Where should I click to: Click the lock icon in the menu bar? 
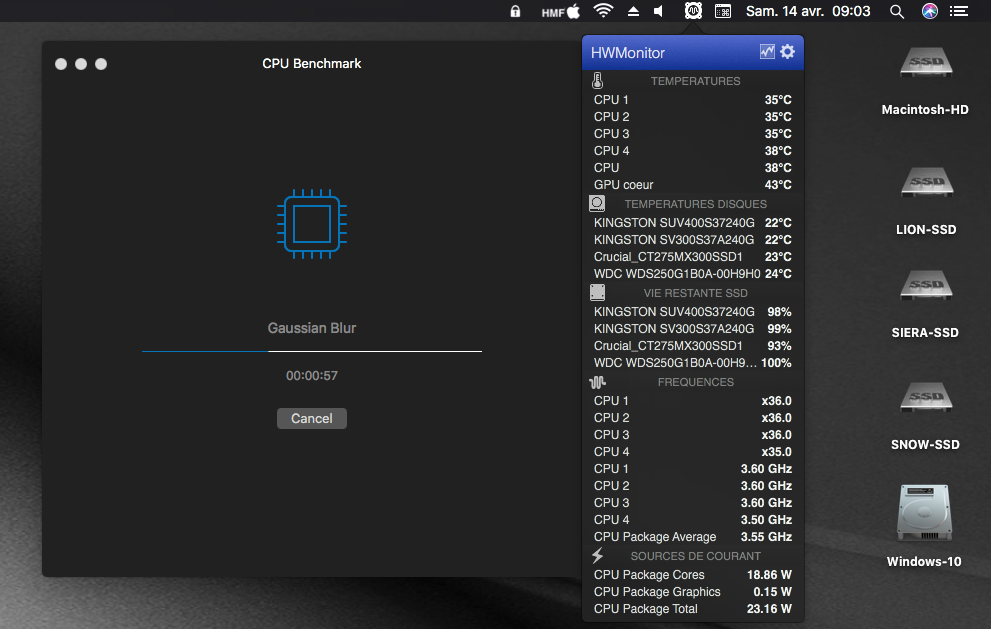point(515,11)
